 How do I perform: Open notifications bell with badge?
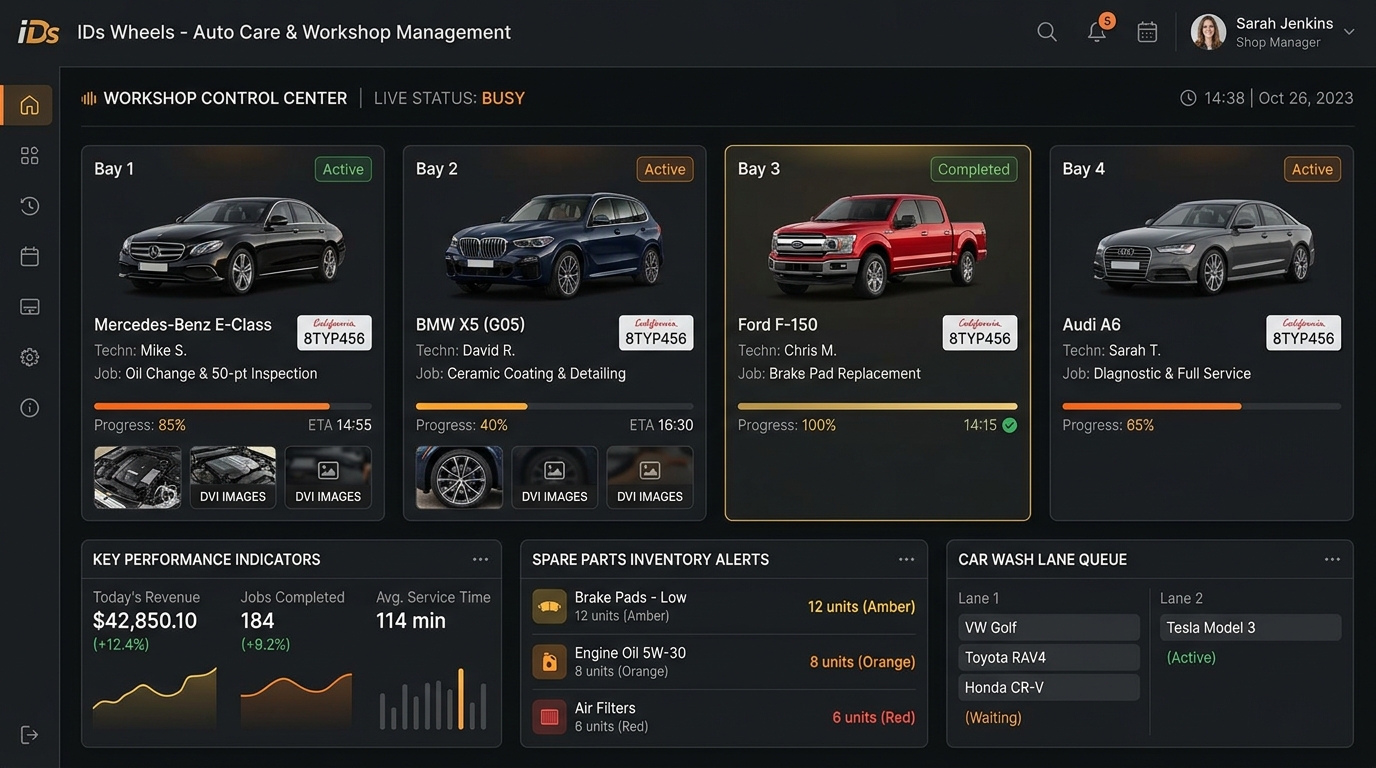coord(1099,30)
